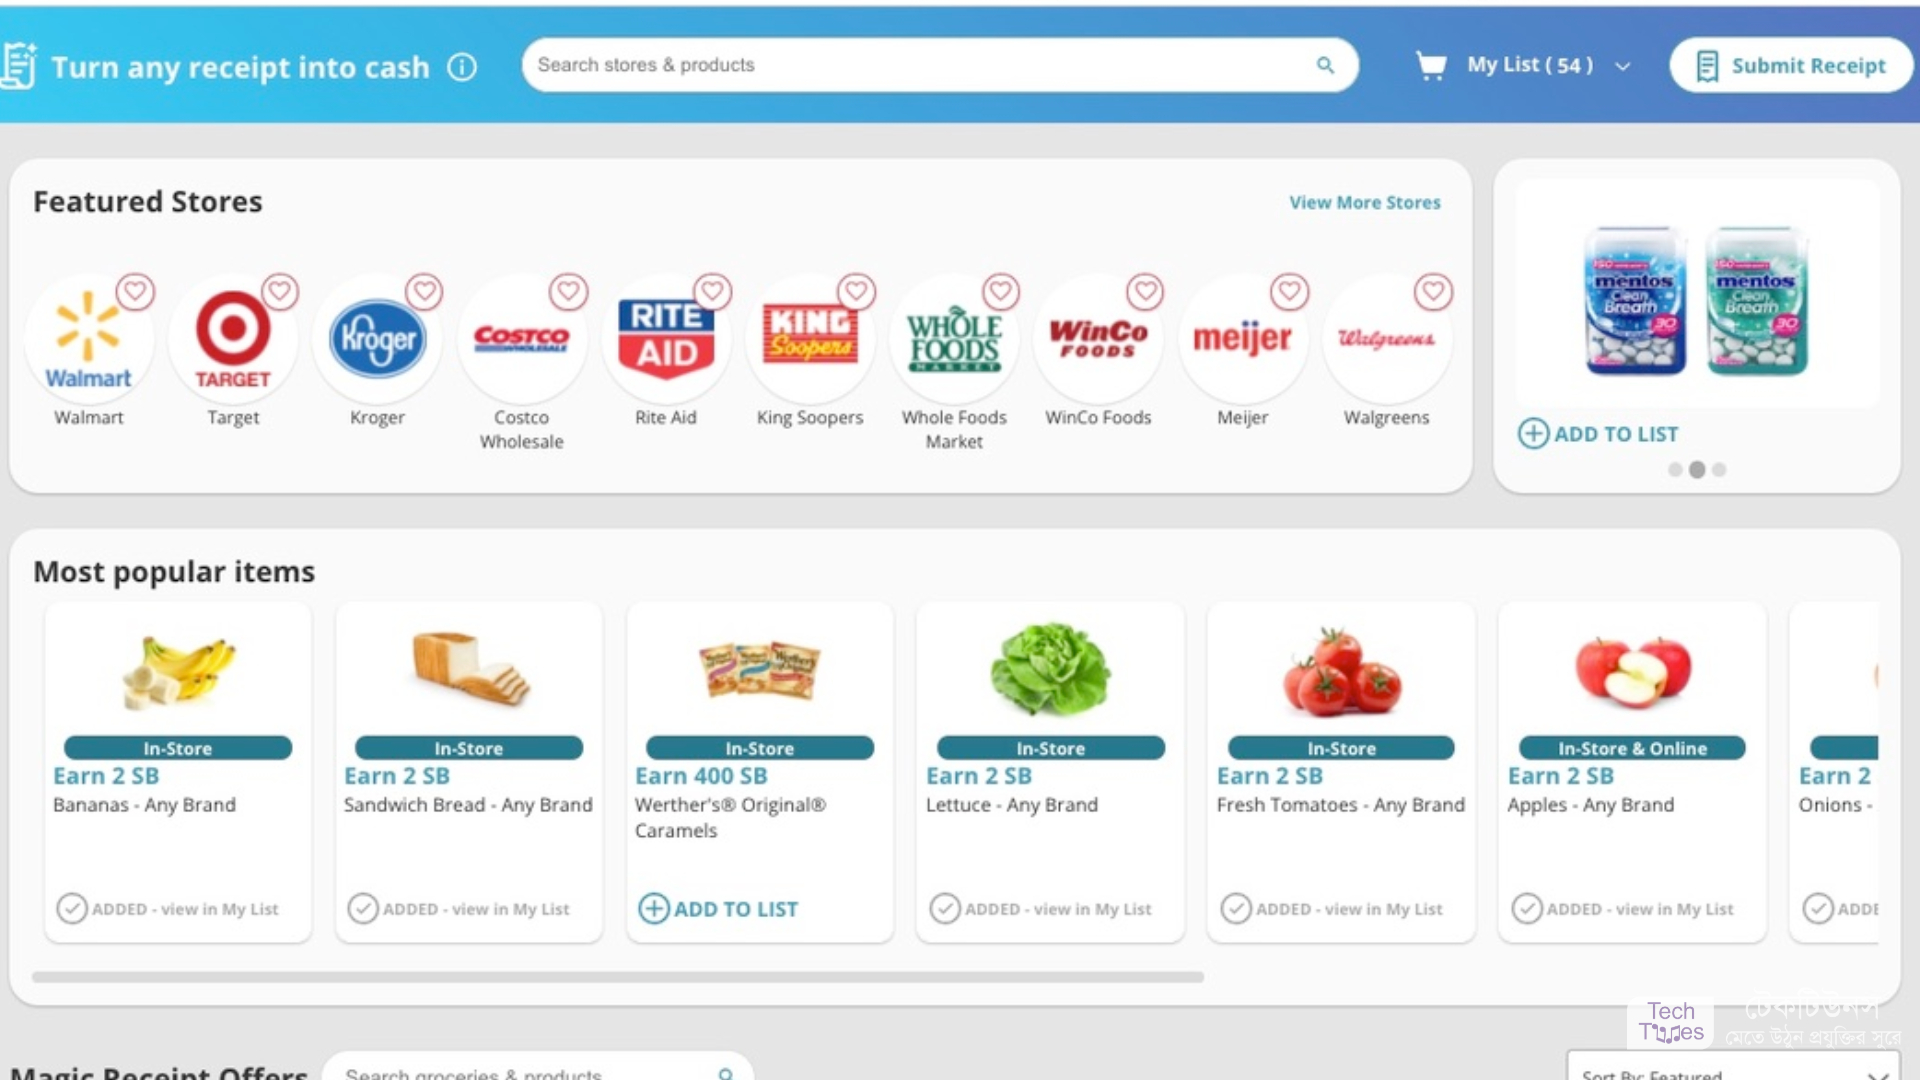Focus the Search stores & products field
This screenshot has width=1920, height=1080.
pos(940,65)
